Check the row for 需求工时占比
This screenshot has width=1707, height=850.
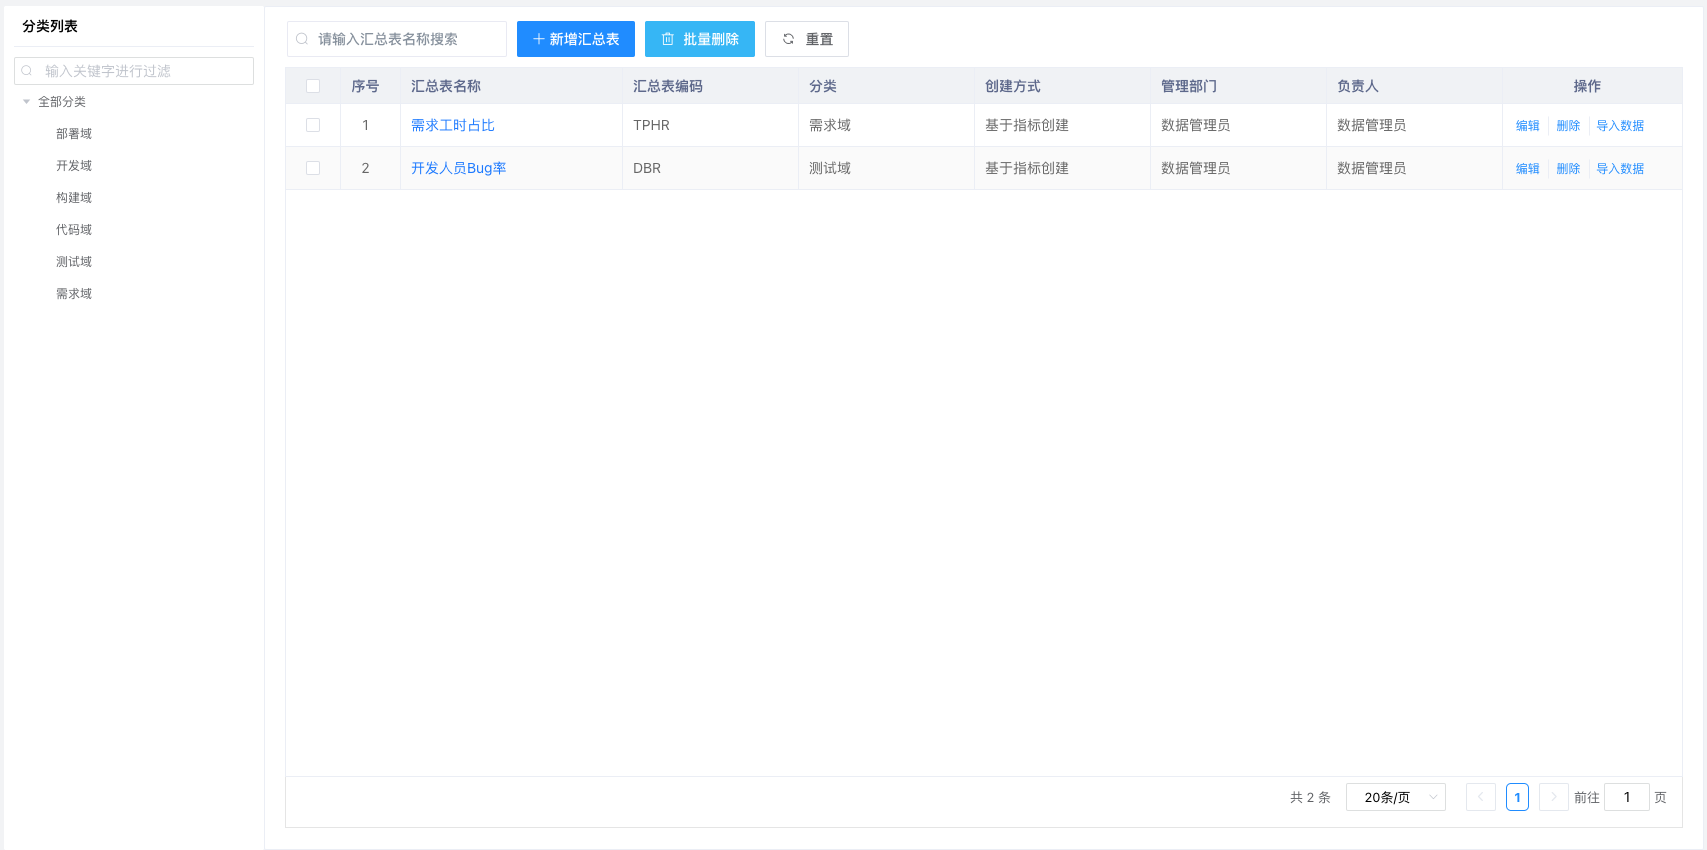coord(313,125)
